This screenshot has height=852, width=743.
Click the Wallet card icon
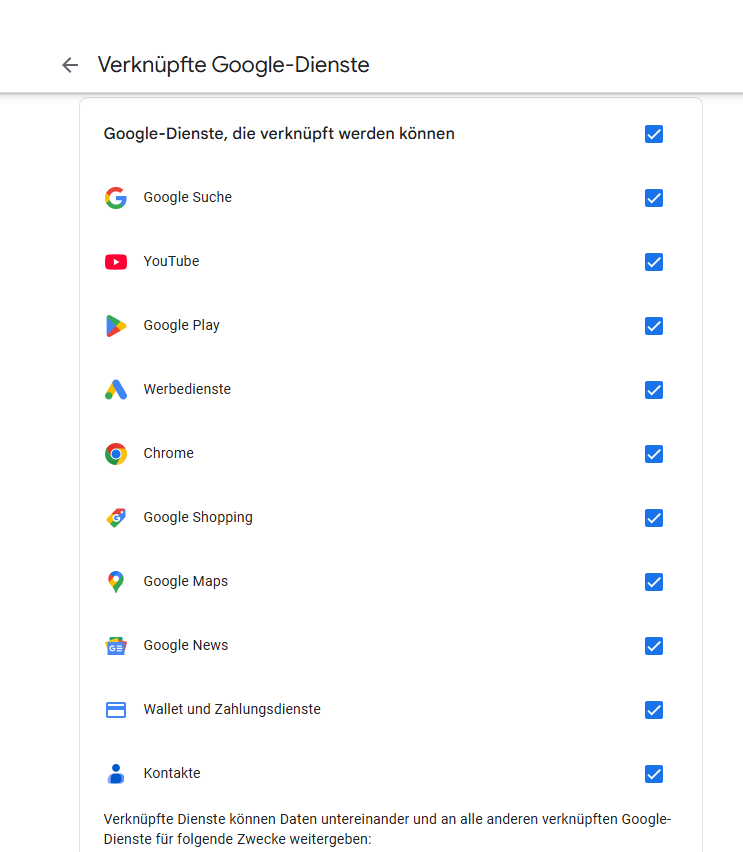point(116,710)
